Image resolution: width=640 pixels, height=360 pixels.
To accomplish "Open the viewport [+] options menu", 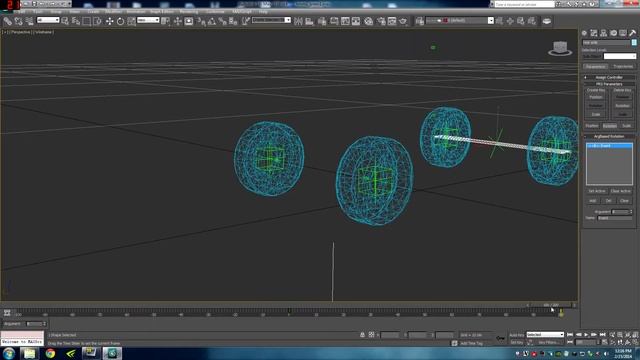I will click(4, 32).
